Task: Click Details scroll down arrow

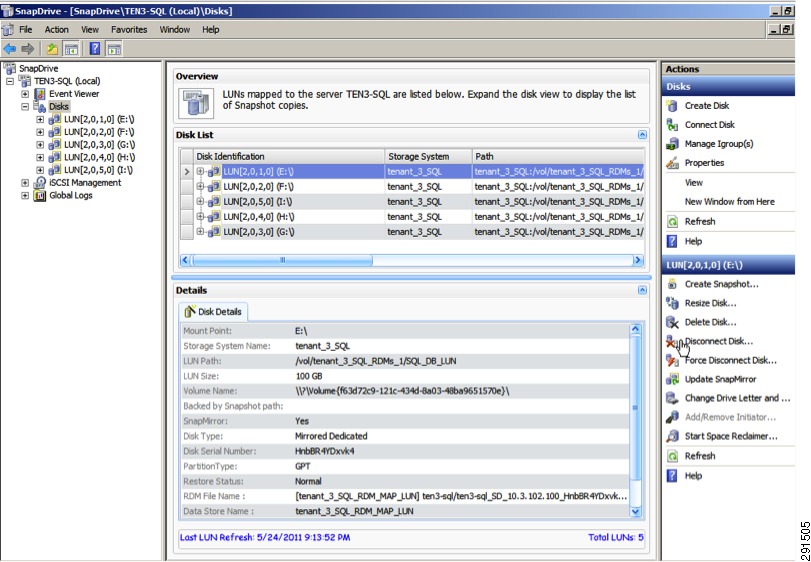Action: (636, 511)
